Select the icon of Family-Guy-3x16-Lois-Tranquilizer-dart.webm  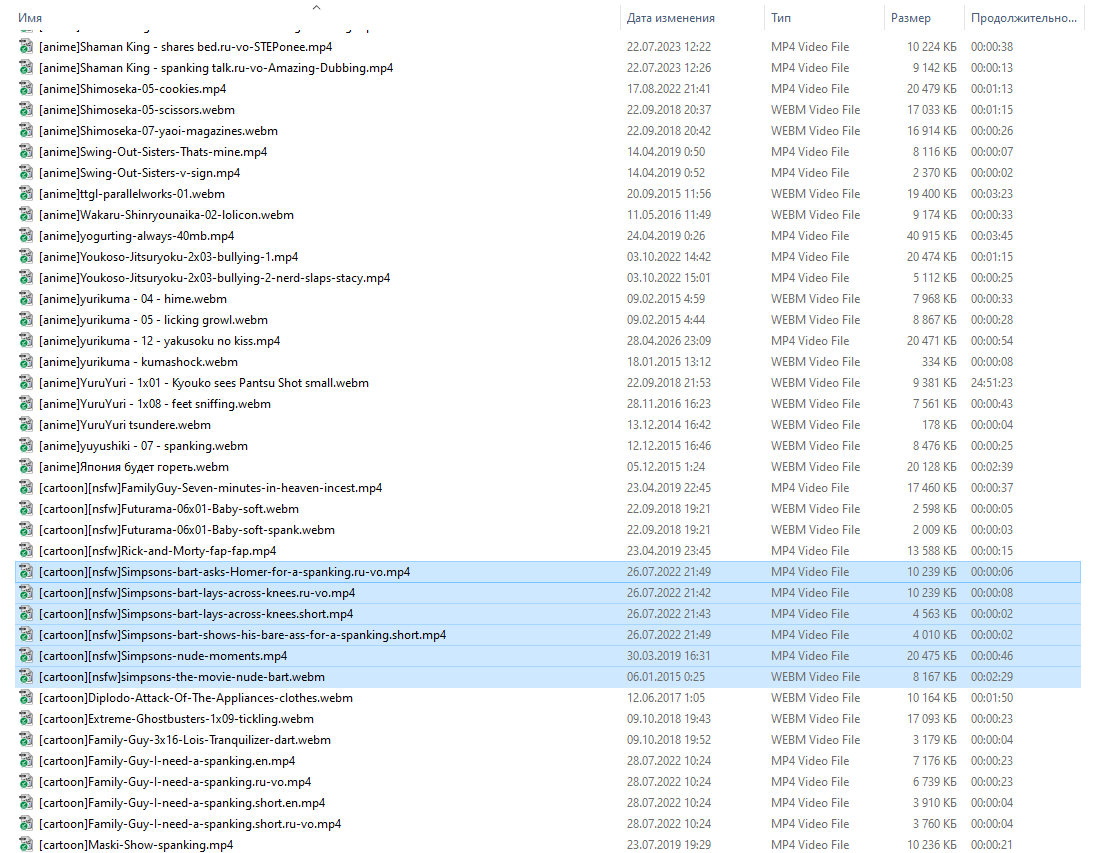[x=26, y=740]
